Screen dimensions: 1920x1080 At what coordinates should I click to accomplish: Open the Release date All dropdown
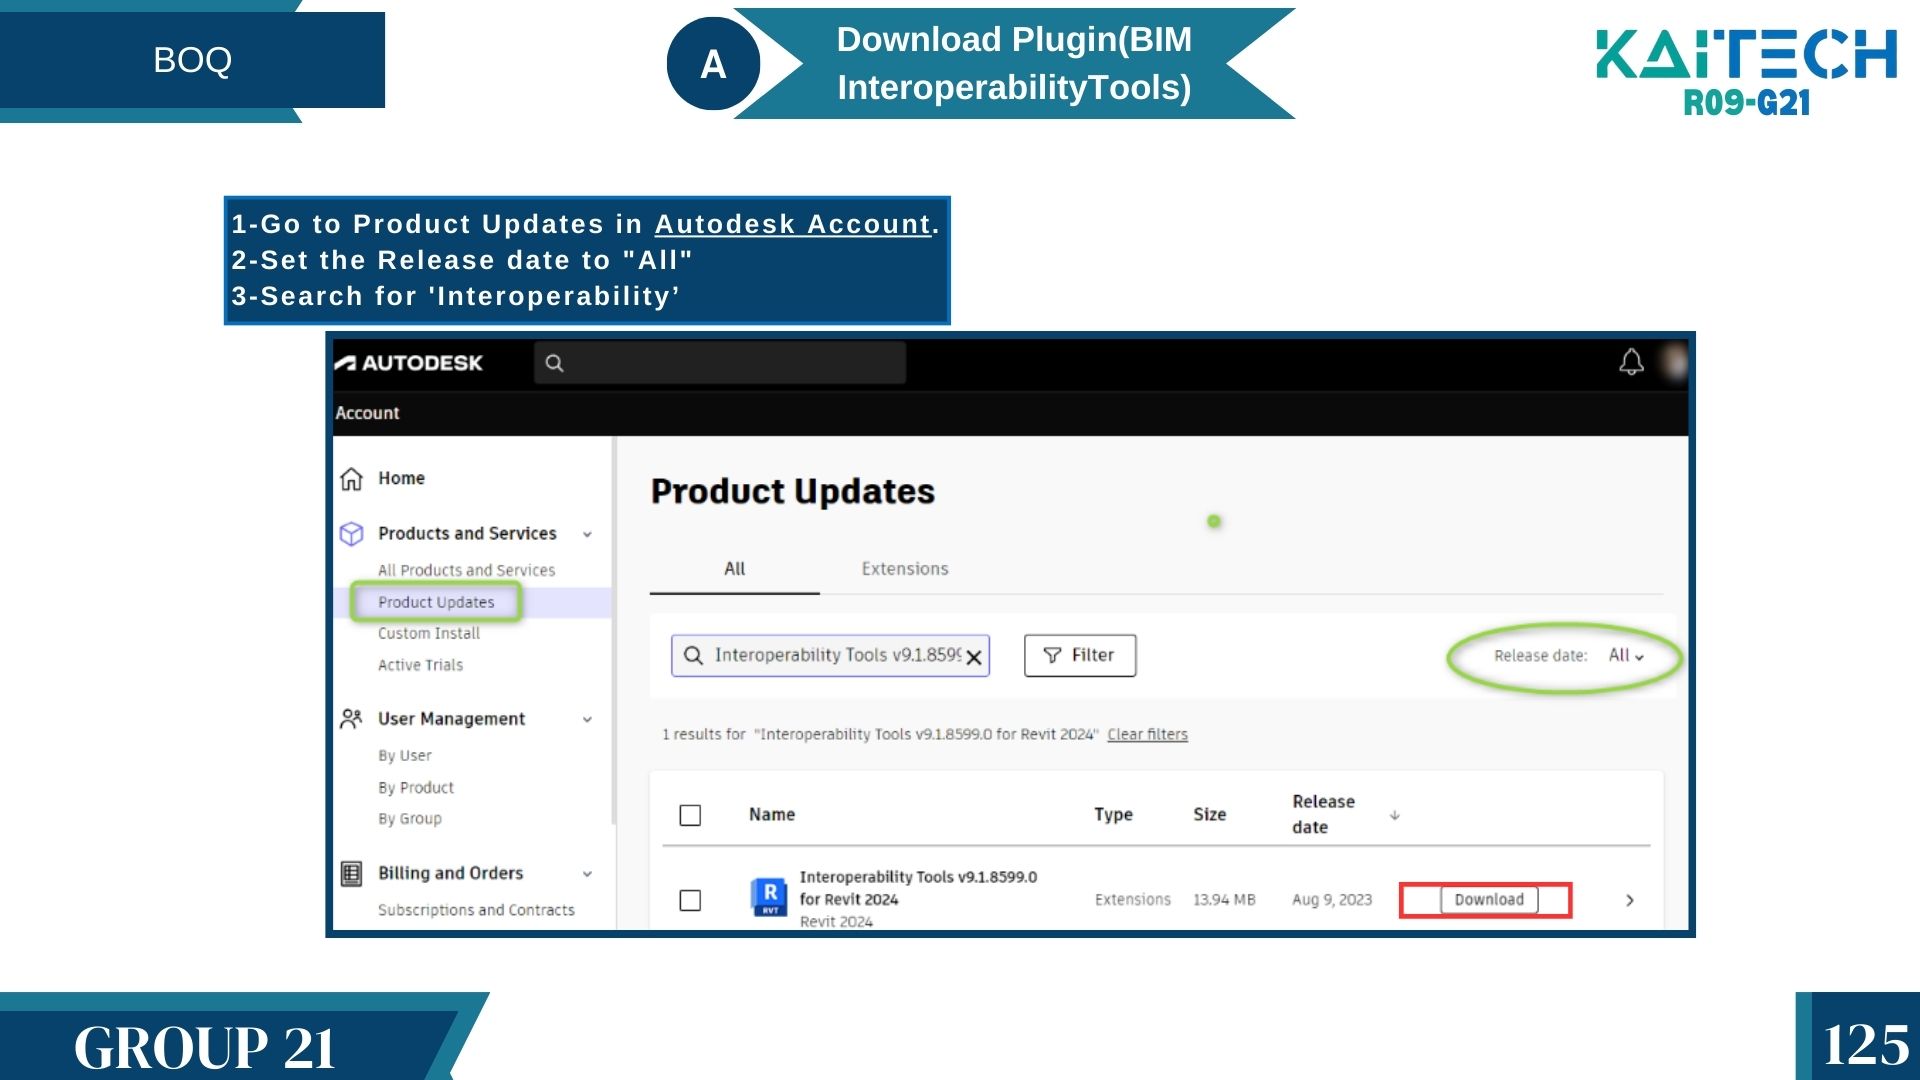[1625, 656]
